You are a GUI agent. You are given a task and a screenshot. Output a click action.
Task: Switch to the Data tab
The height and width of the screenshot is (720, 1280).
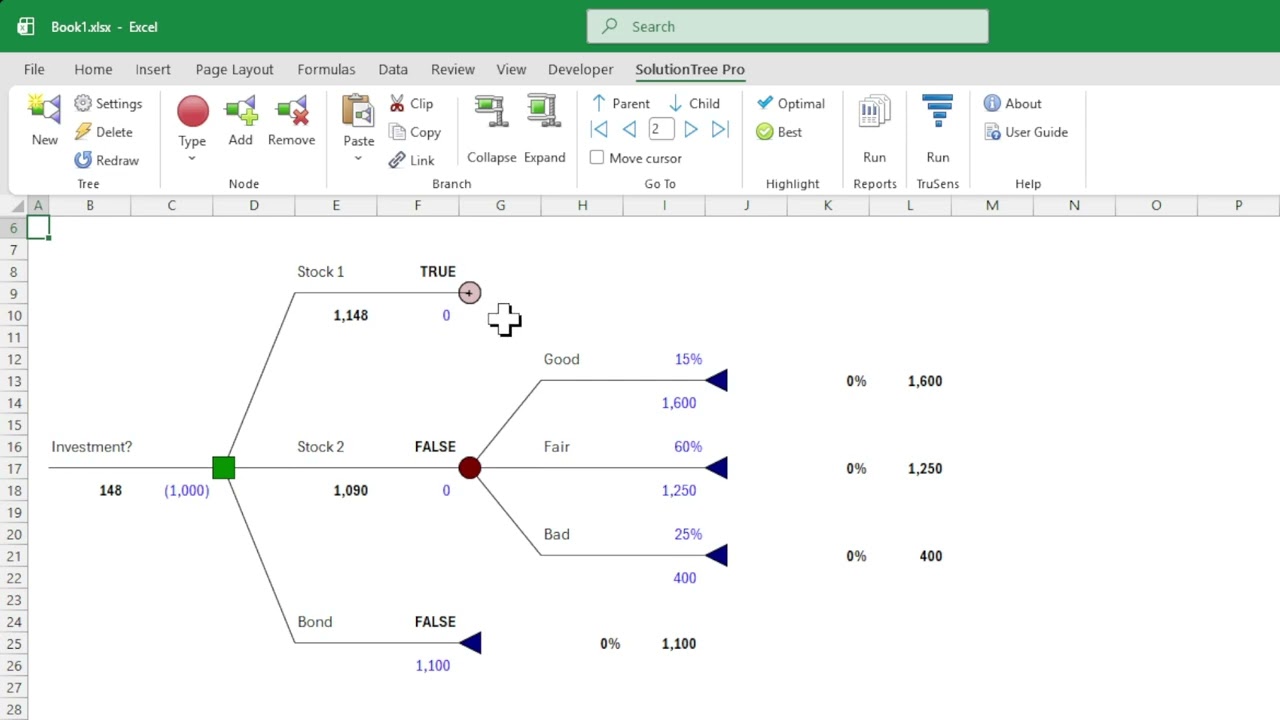pos(393,69)
